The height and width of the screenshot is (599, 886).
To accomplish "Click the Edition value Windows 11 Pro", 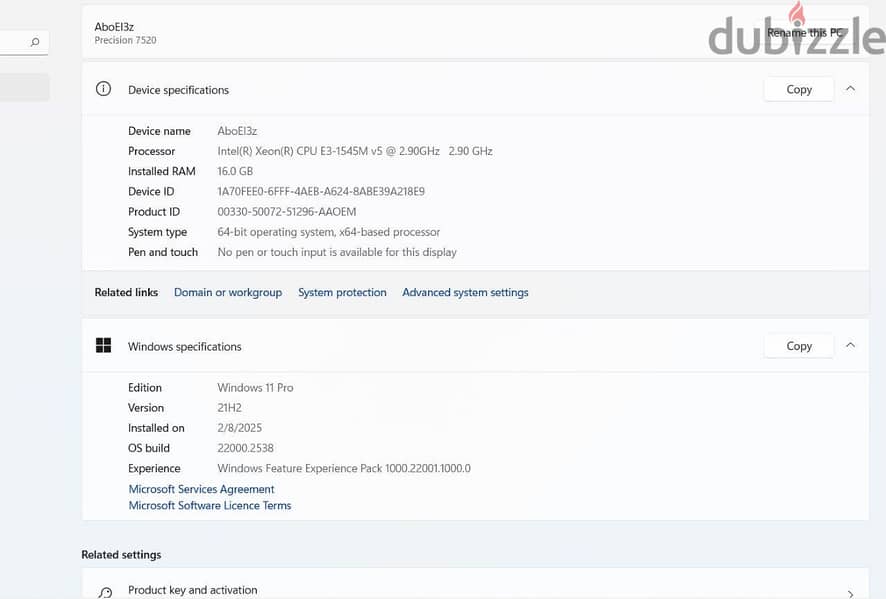I will tap(255, 388).
